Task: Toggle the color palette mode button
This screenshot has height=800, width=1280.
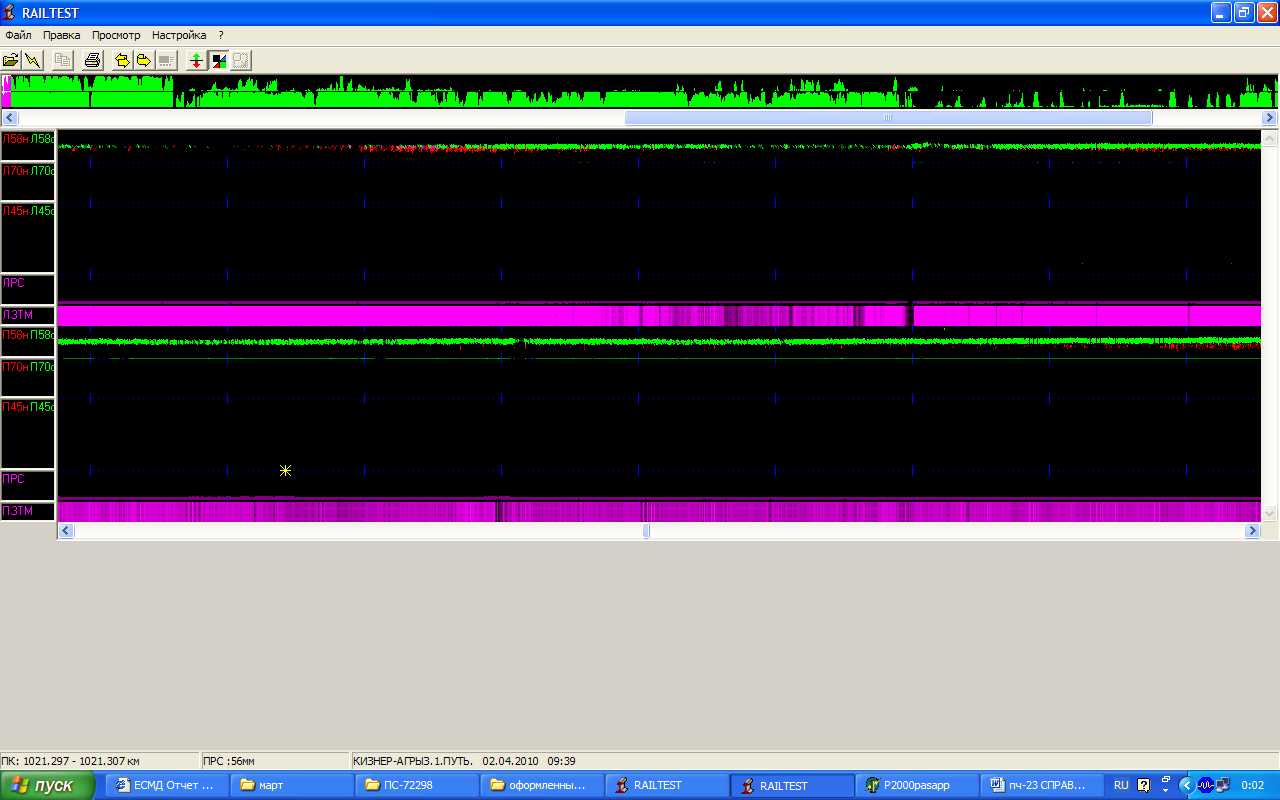Action: [218, 61]
